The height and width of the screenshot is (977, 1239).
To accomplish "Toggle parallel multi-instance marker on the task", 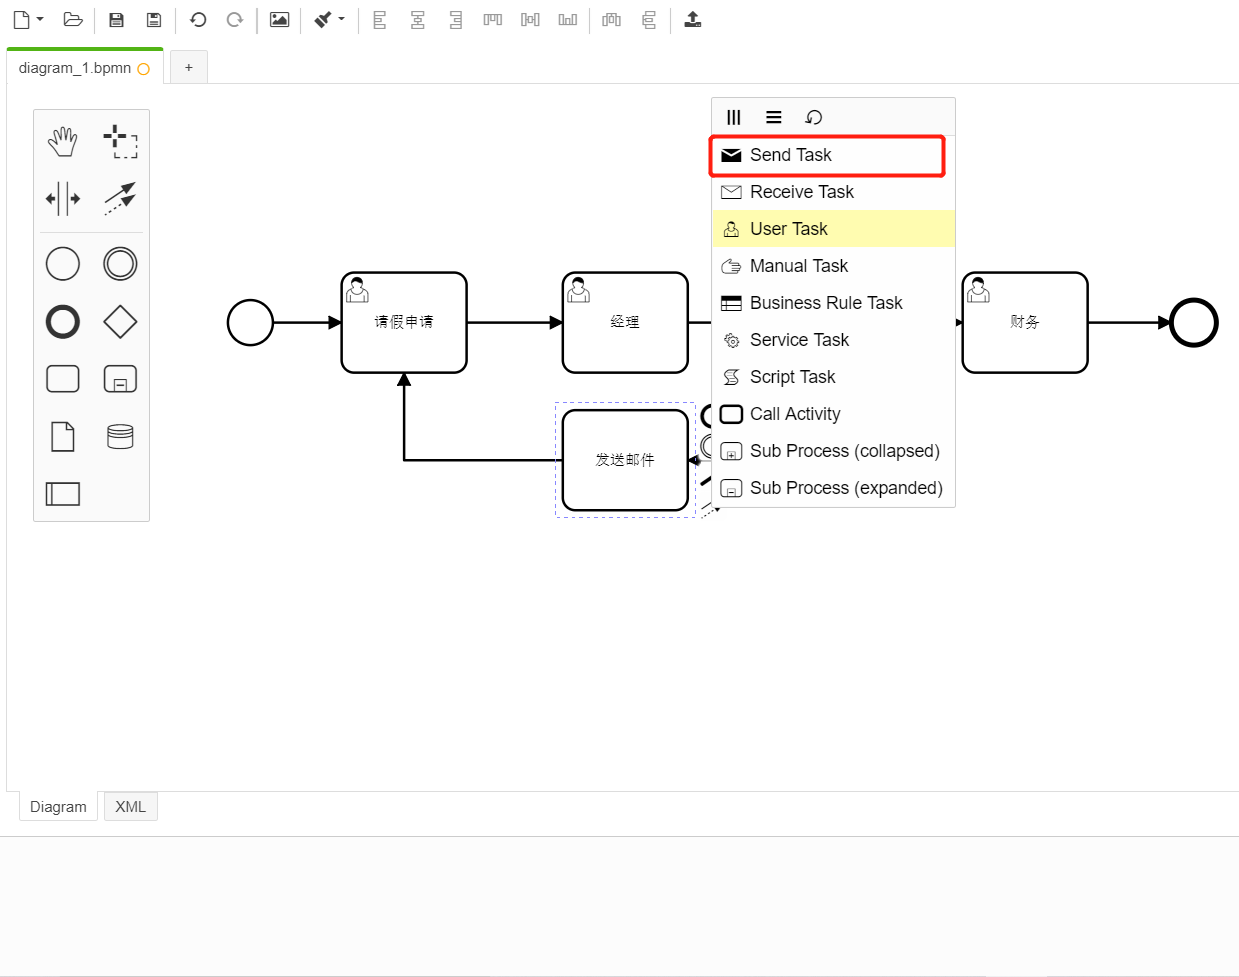I will click(x=734, y=117).
